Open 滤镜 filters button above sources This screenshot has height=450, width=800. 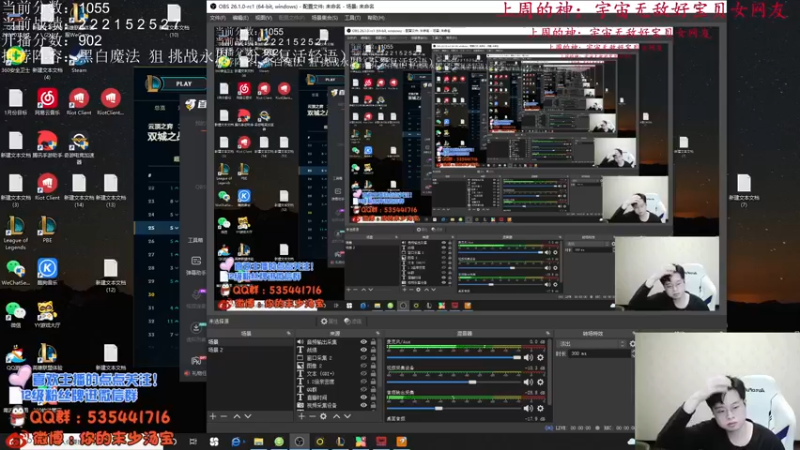[x=353, y=321]
